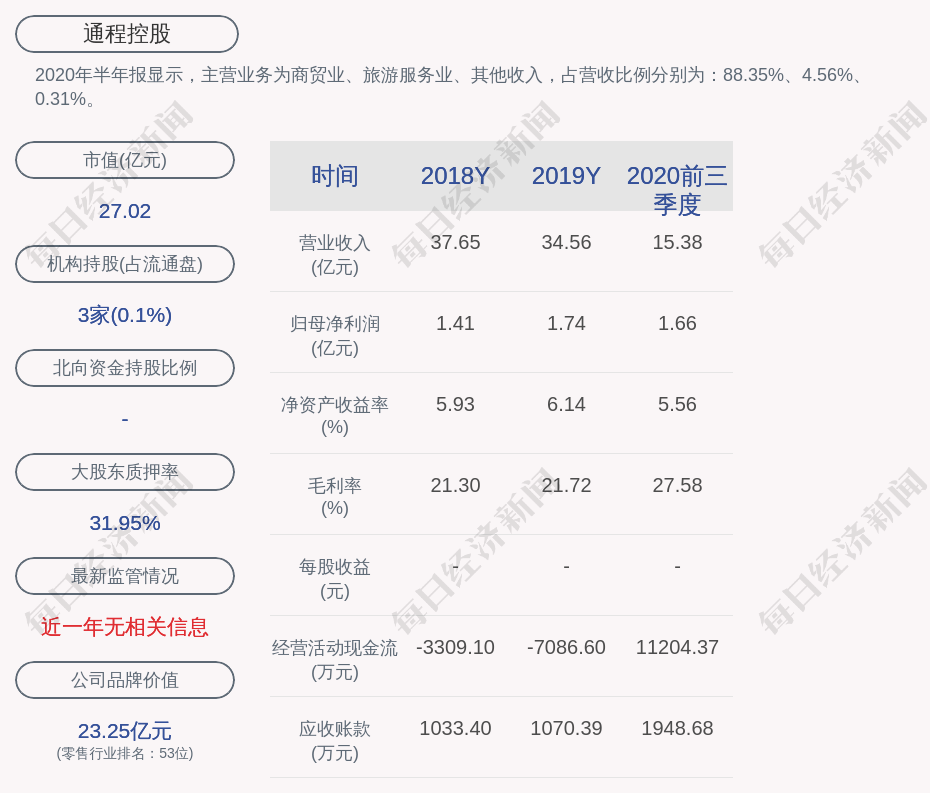Select the 2019Y column header
930x793 pixels.
566,176
